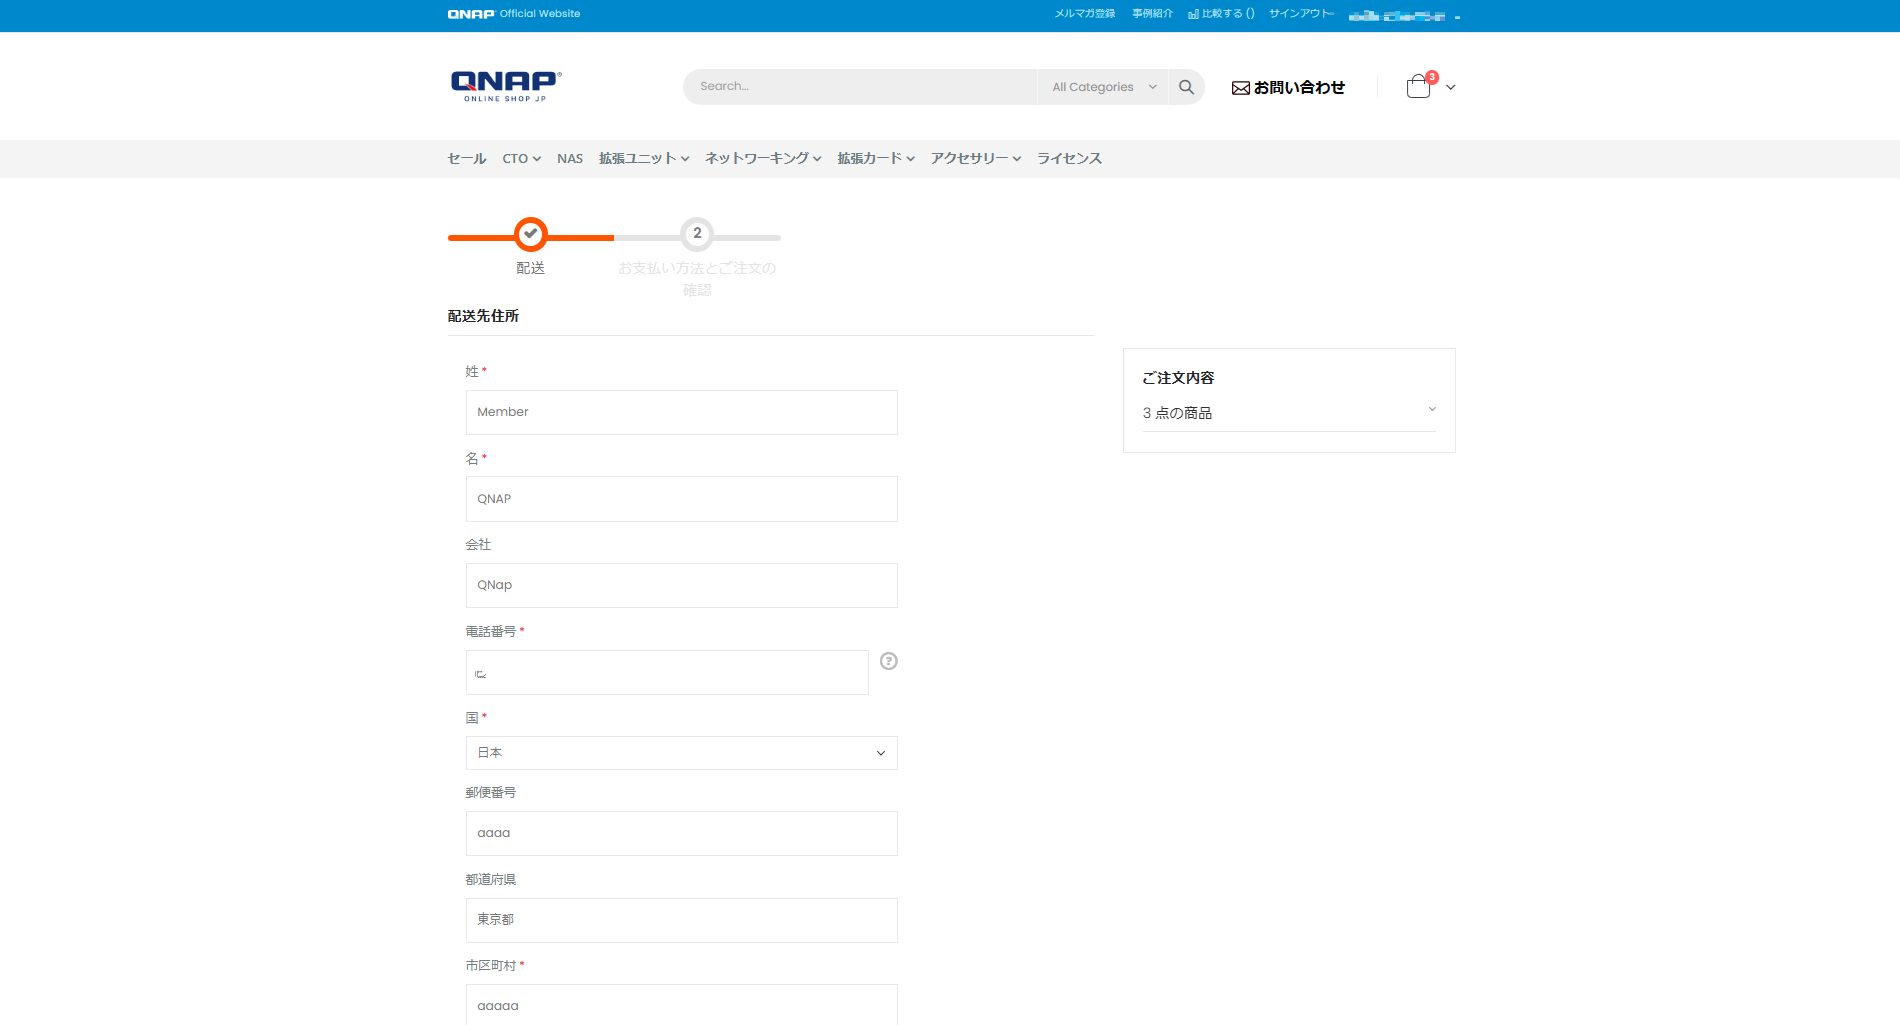Click the 電話番号 input field
This screenshot has width=1900, height=1025.
coord(667,673)
